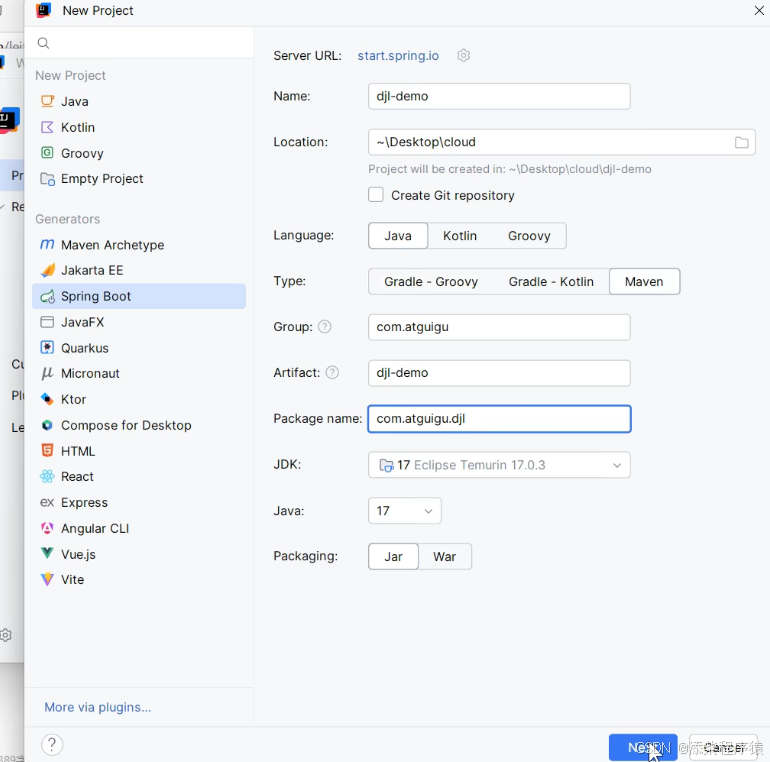Set Language to Kotlin
This screenshot has width=770, height=762.
click(x=460, y=236)
